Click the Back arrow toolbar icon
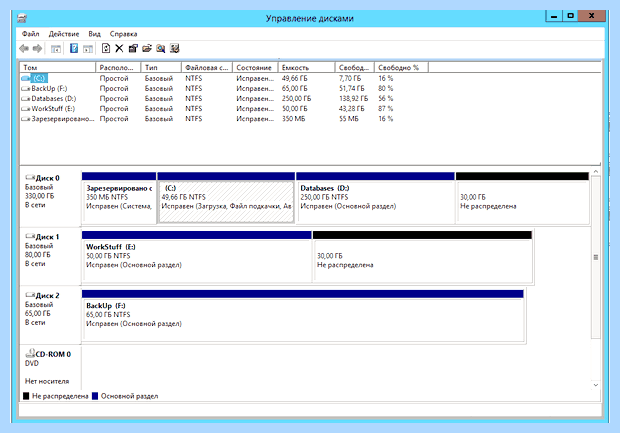 pos(24,49)
